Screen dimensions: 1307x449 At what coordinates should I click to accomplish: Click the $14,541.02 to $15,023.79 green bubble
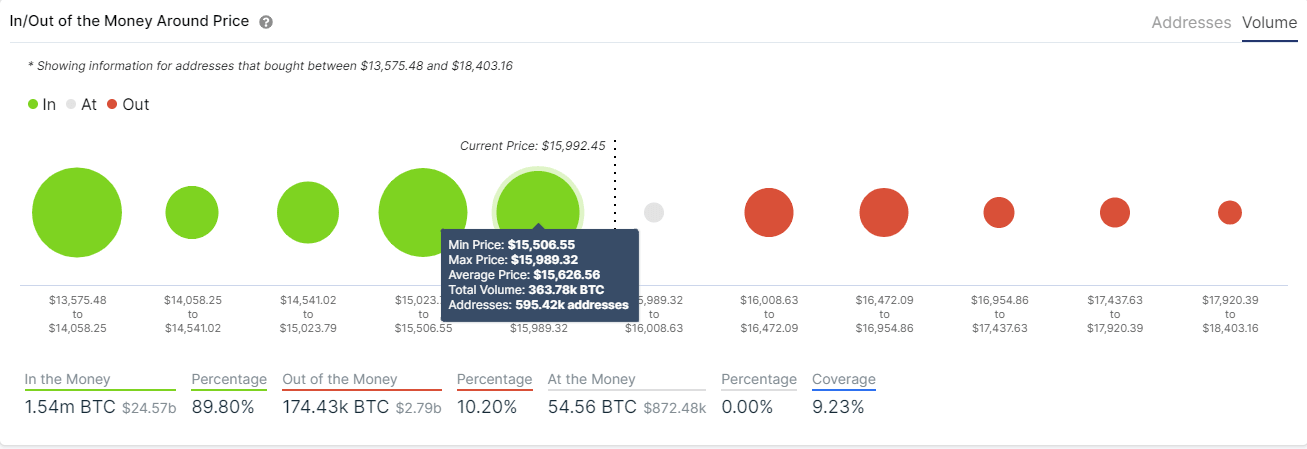click(308, 213)
